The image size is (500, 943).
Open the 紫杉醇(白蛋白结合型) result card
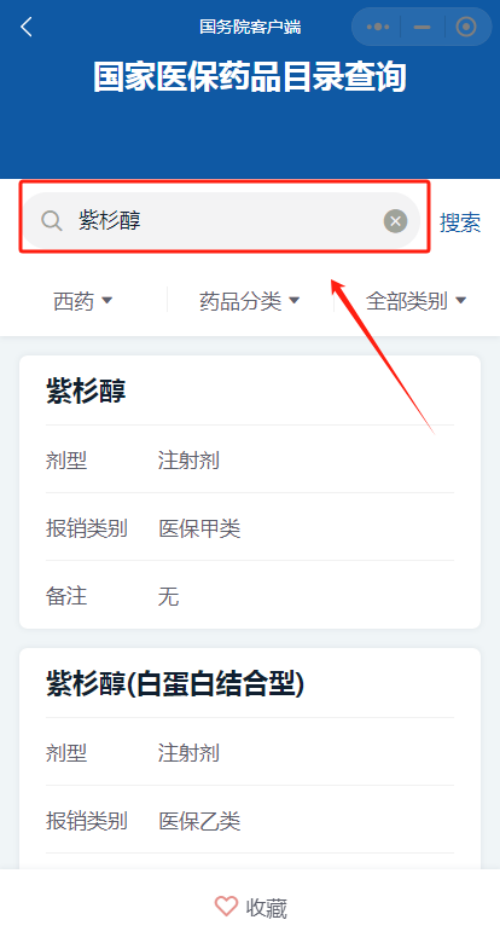(250, 759)
